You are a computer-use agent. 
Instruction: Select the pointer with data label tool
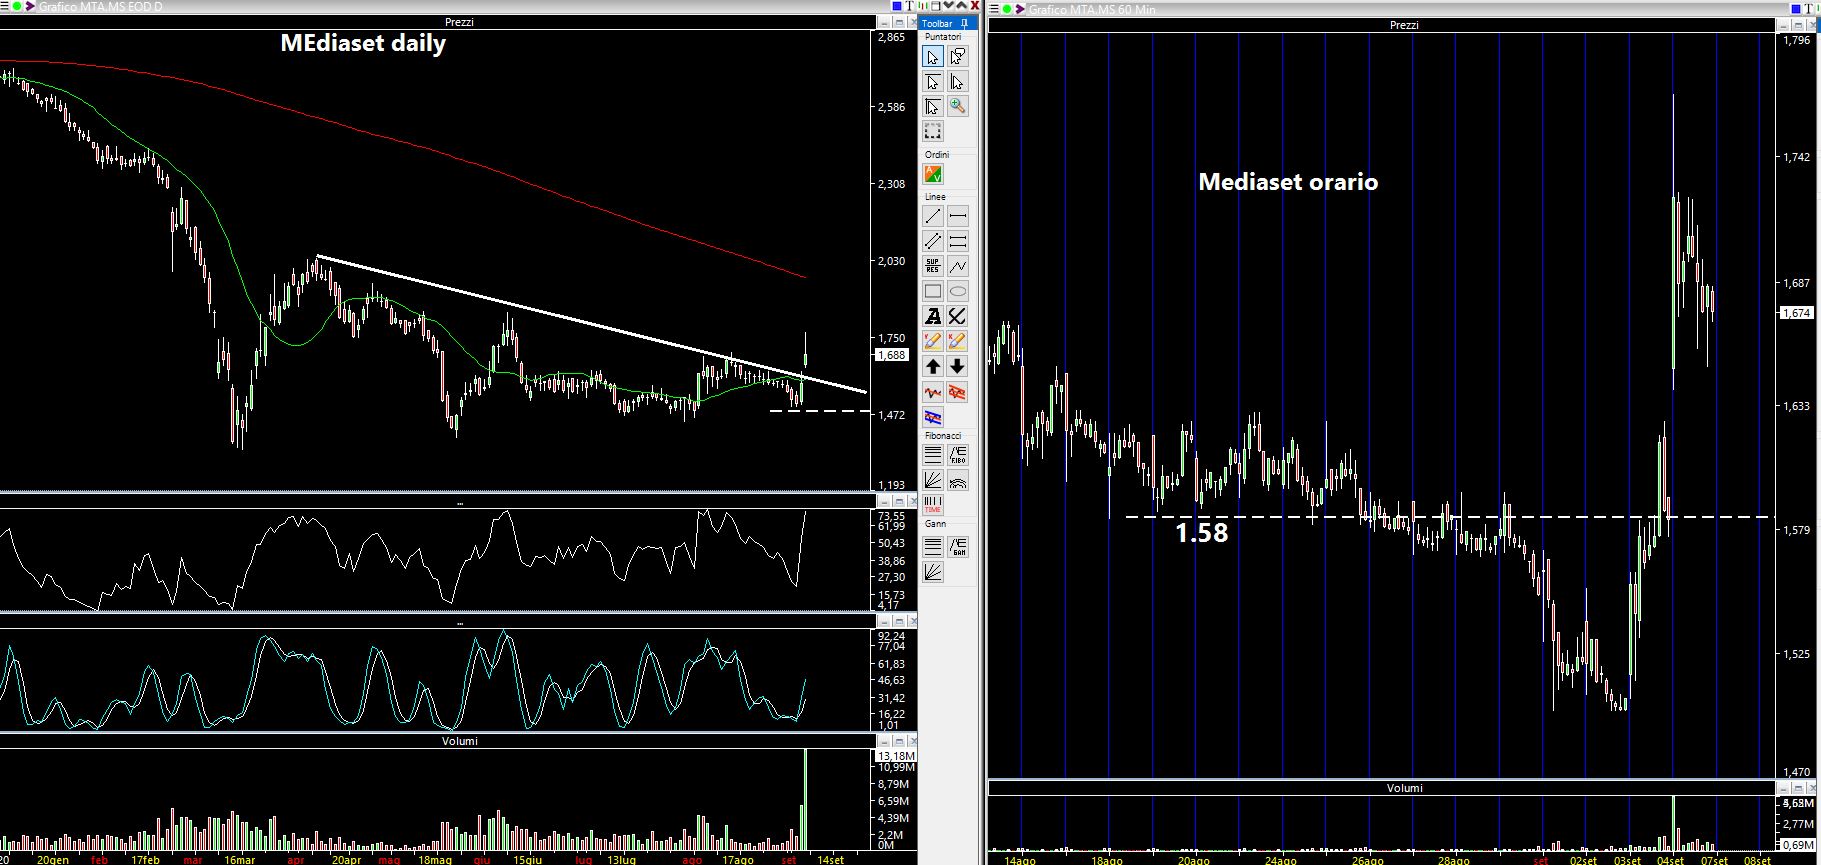click(x=957, y=57)
